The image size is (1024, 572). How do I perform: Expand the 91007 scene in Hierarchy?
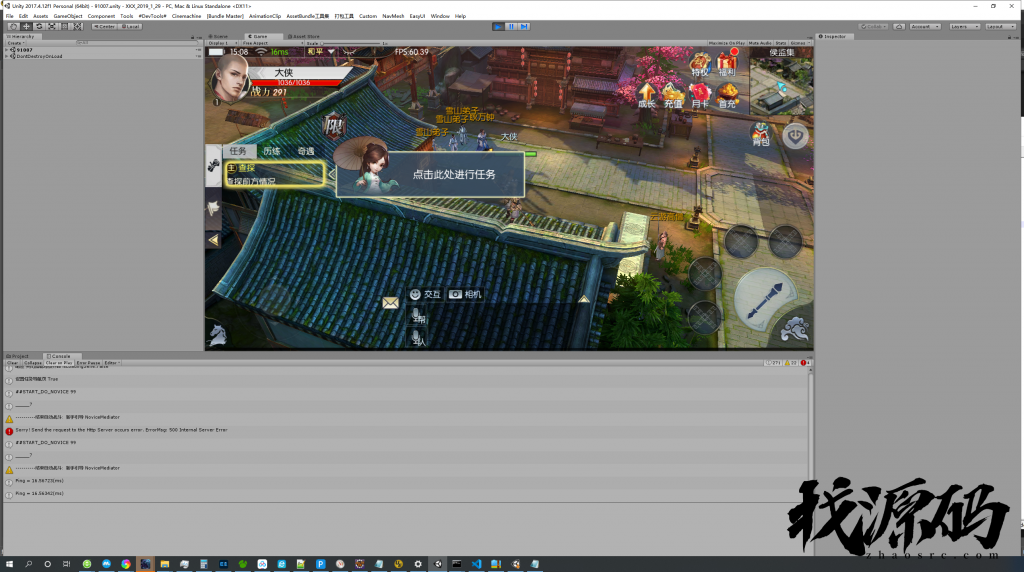(x=7, y=50)
